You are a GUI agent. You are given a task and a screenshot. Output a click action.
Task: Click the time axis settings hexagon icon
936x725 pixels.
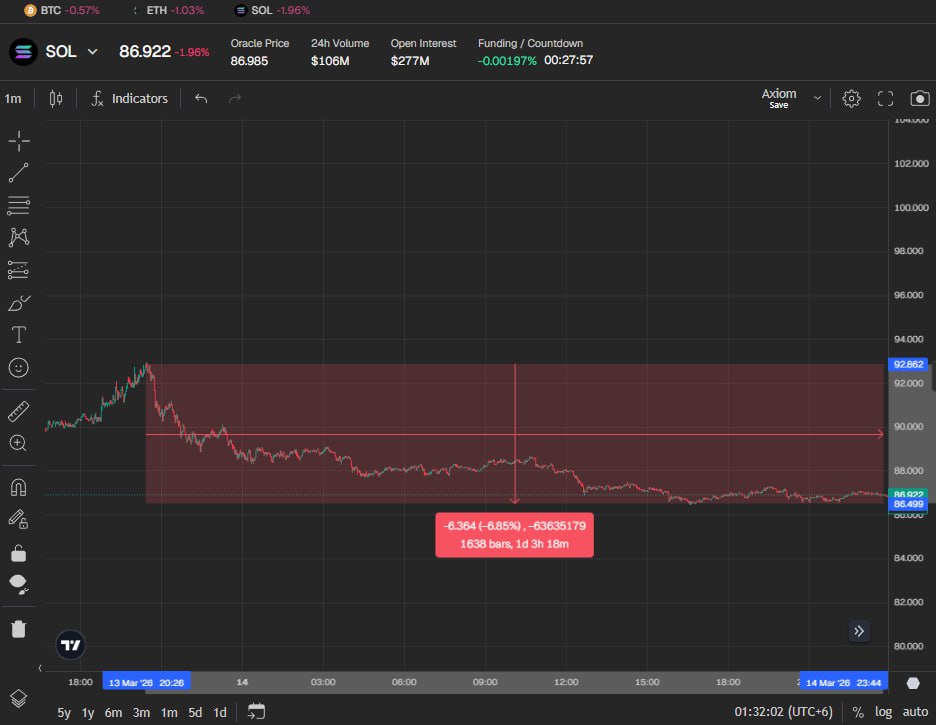tap(913, 683)
